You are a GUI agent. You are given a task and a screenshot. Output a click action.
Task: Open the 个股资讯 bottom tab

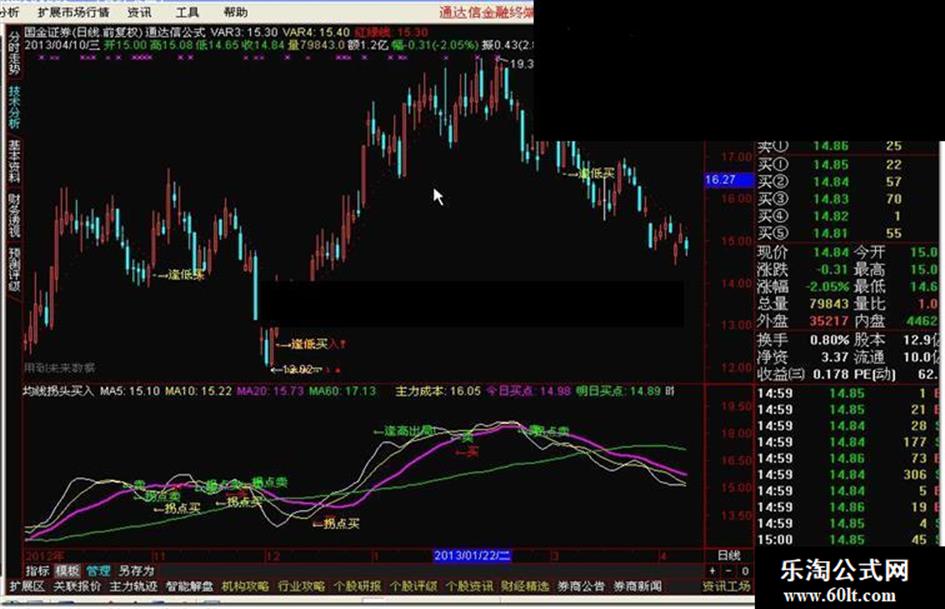pyautogui.click(x=469, y=585)
